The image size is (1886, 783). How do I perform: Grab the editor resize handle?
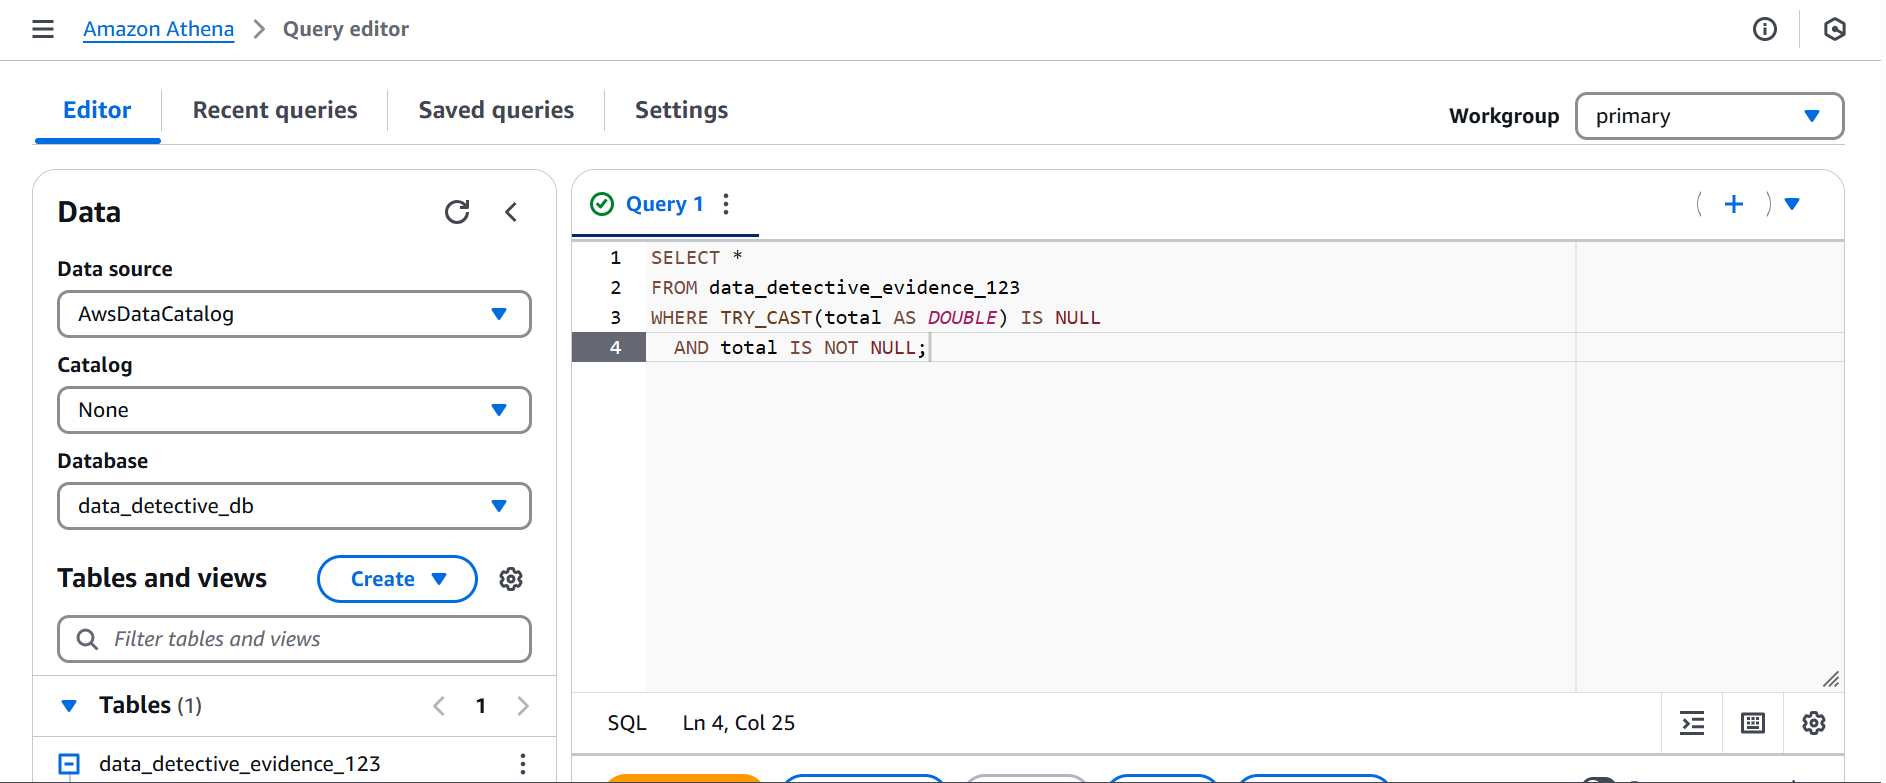tap(1830, 679)
